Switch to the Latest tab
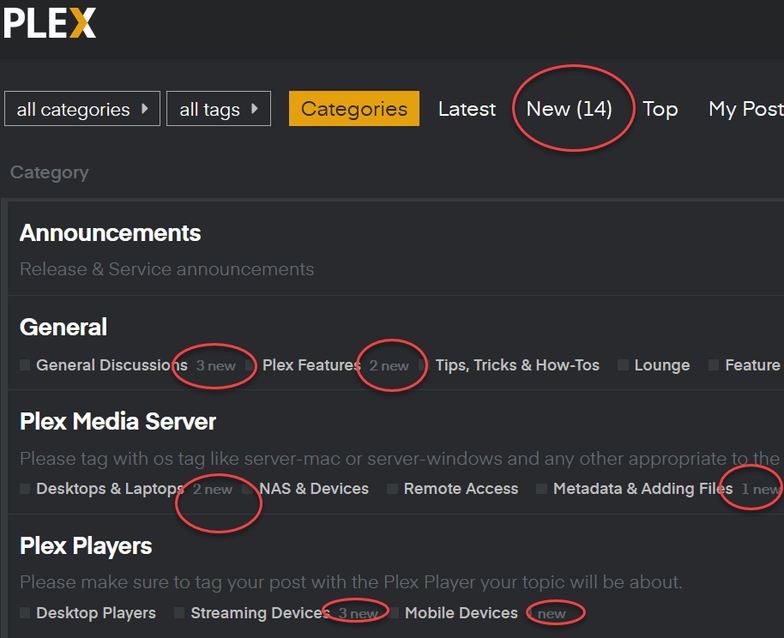Image resolution: width=784 pixels, height=638 pixels. pos(467,109)
